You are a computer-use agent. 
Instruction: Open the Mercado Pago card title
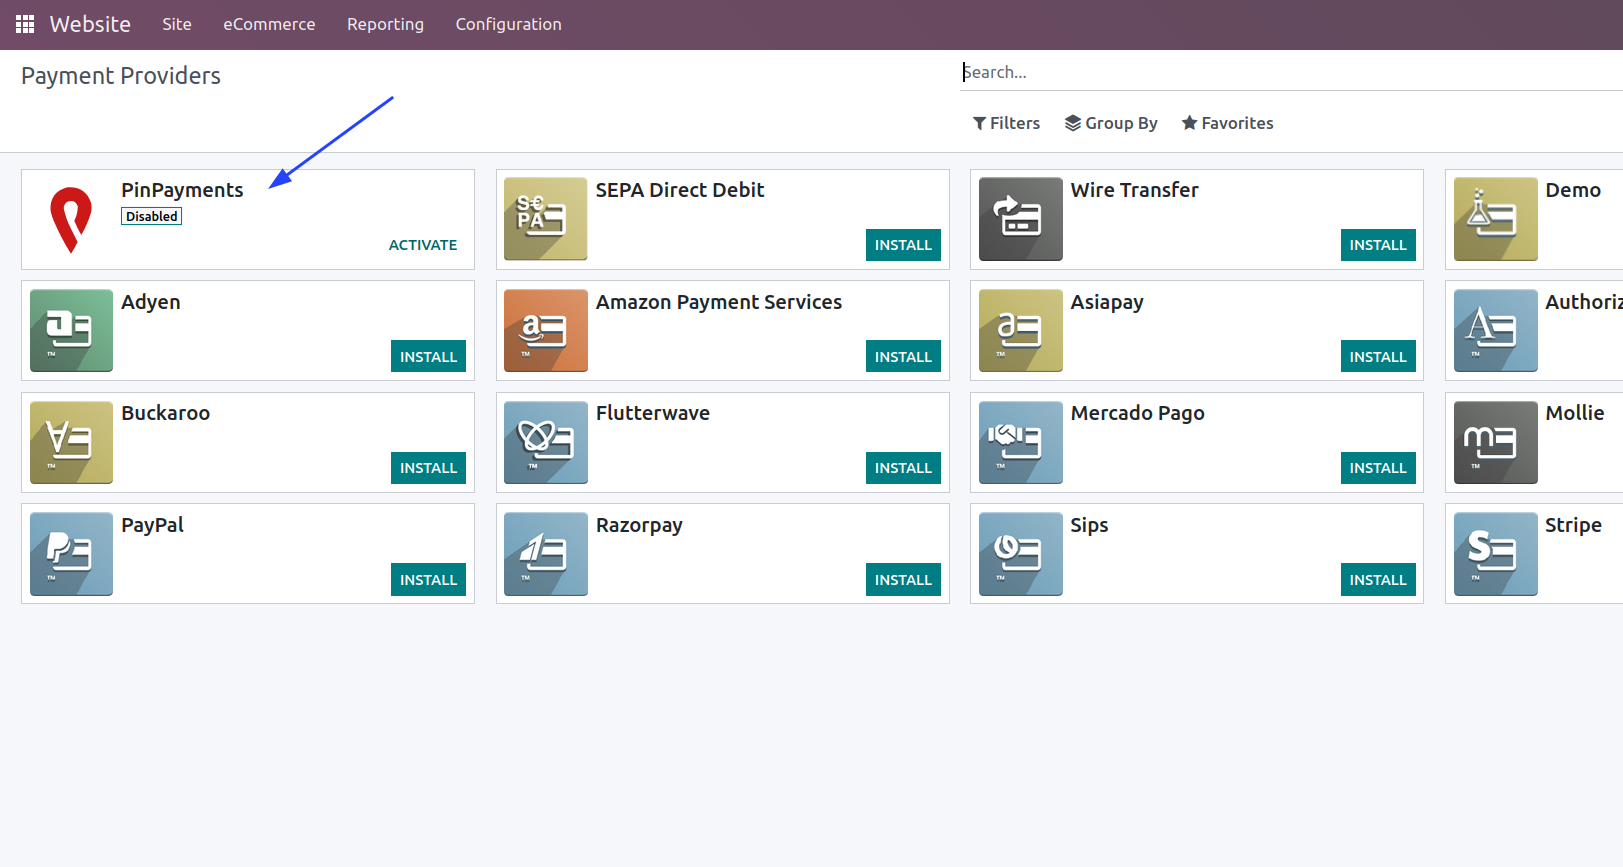tap(1138, 413)
